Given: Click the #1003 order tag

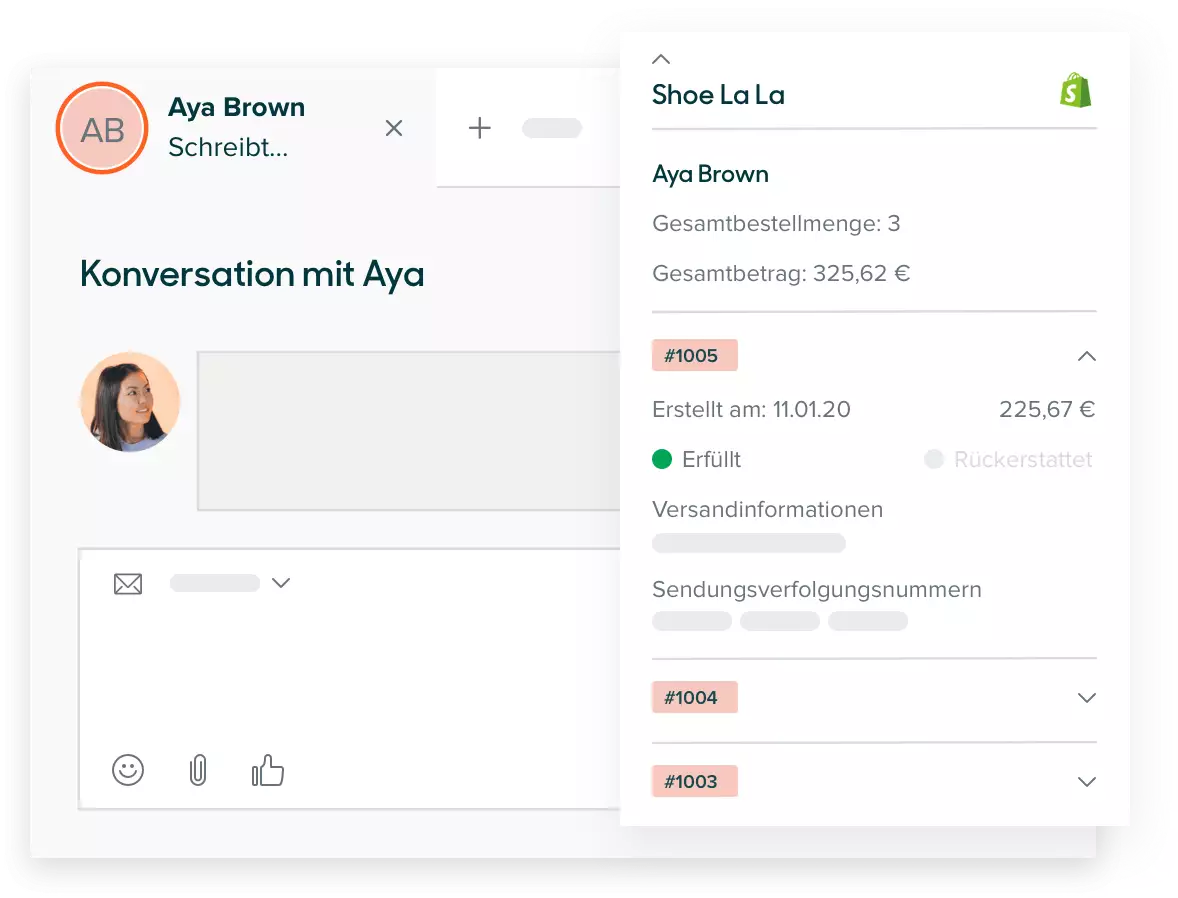Looking at the screenshot, I should (695, 782).
